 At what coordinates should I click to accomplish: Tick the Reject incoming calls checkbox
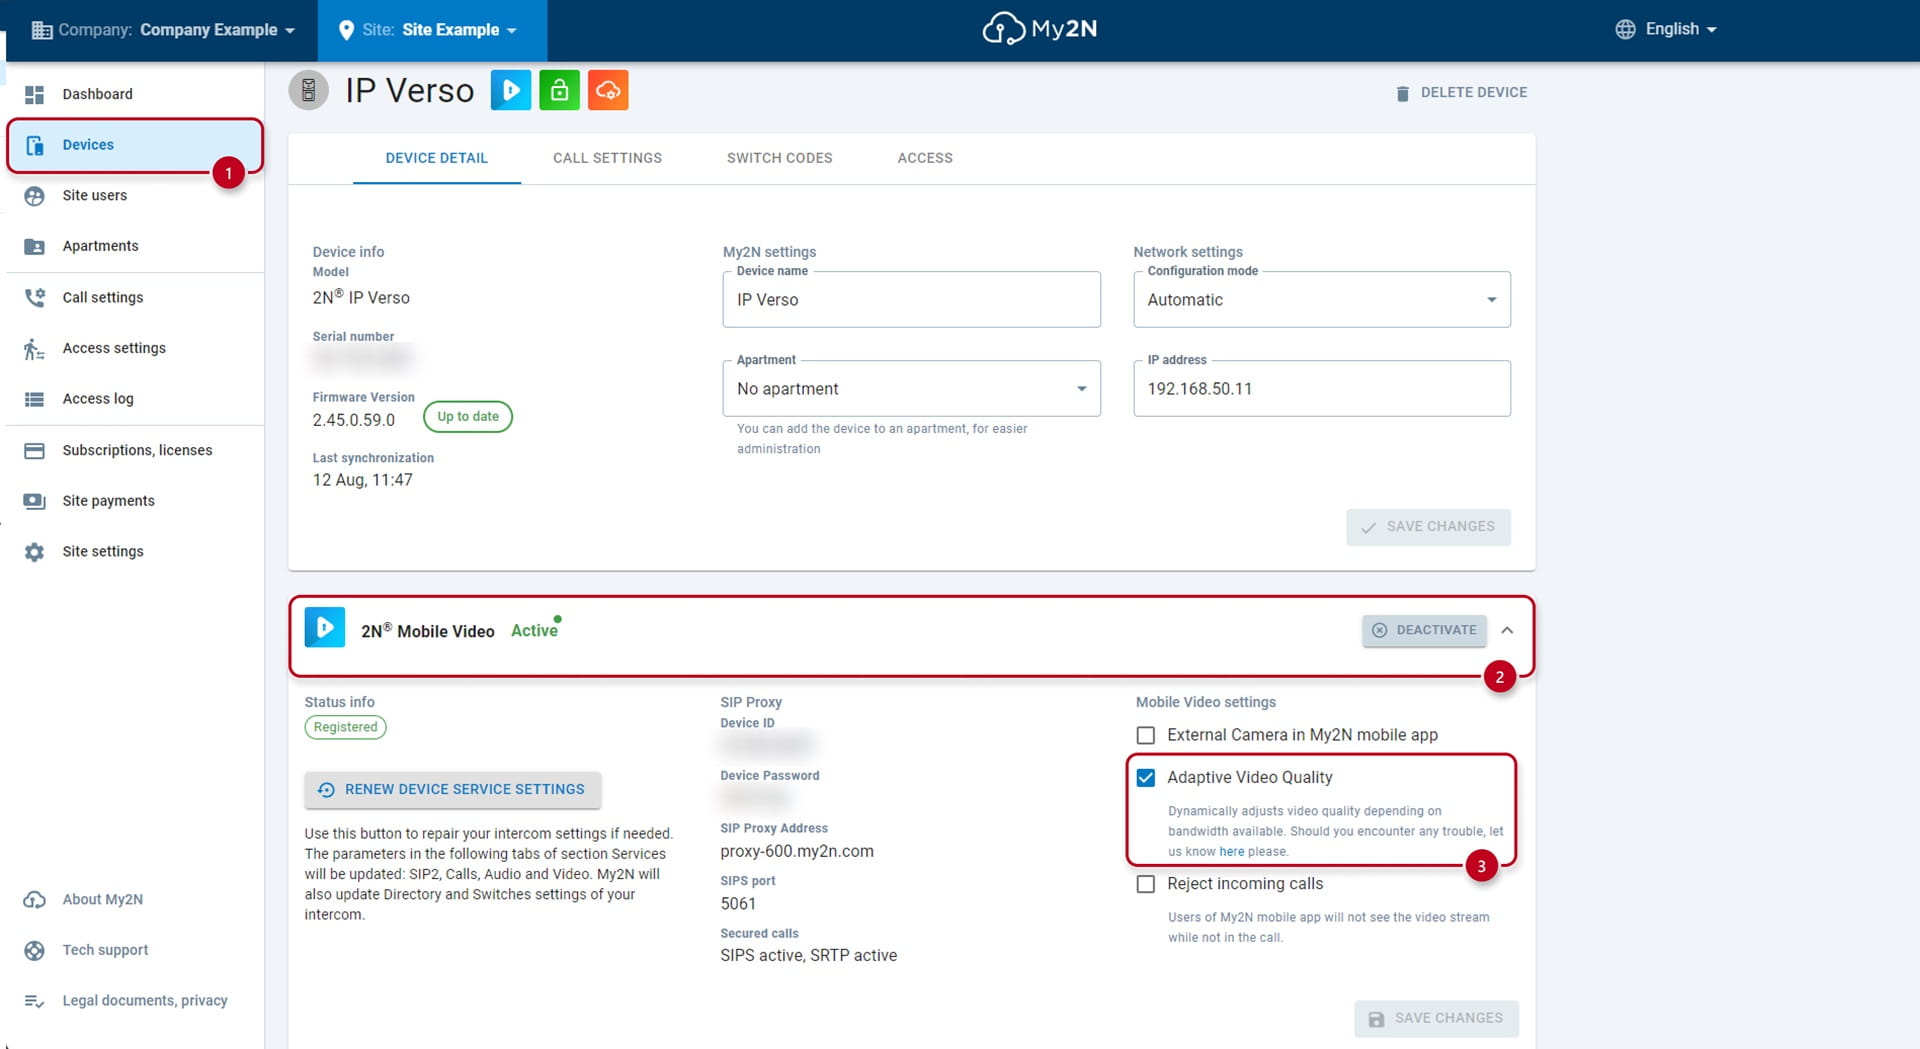point(1146,884)
